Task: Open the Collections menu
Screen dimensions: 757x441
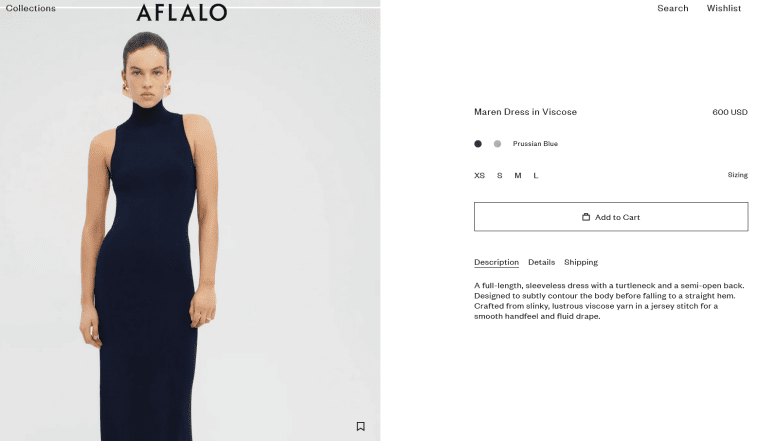Action: click(x=30, y=8)
